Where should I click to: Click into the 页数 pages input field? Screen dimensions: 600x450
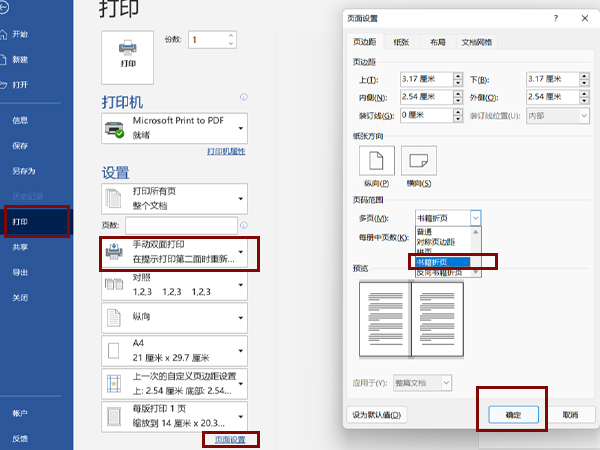(181, 226)
